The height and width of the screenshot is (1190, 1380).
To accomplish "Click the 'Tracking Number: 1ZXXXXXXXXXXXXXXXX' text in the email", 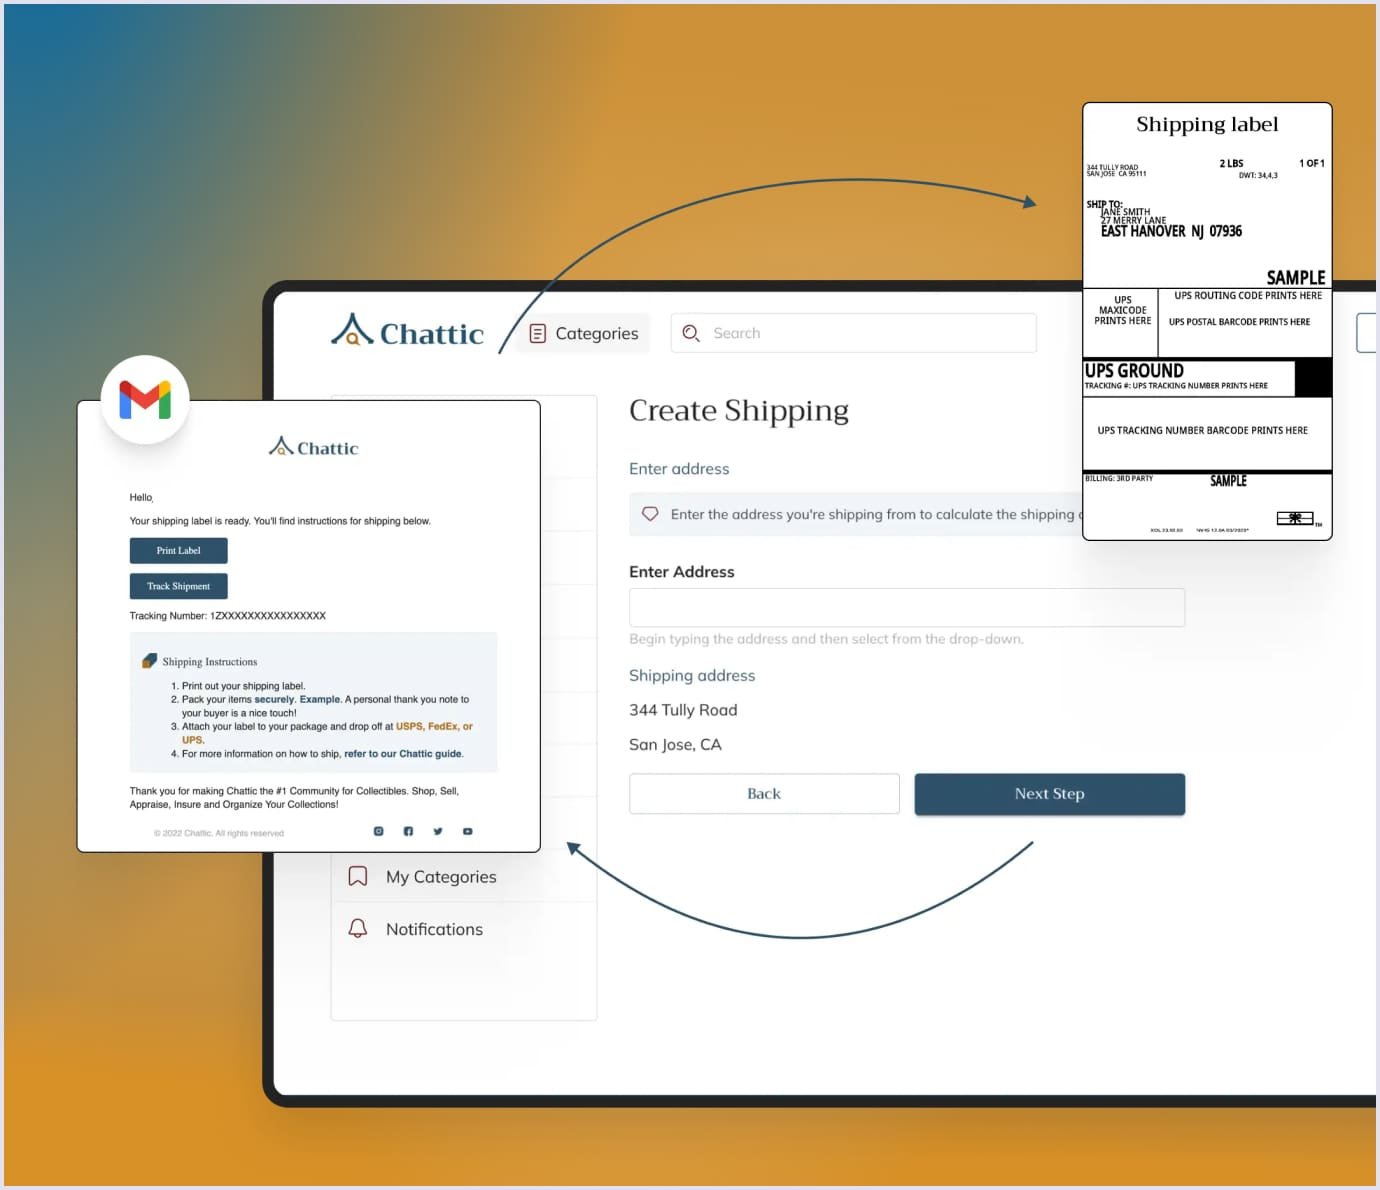I will pos(228,616).
